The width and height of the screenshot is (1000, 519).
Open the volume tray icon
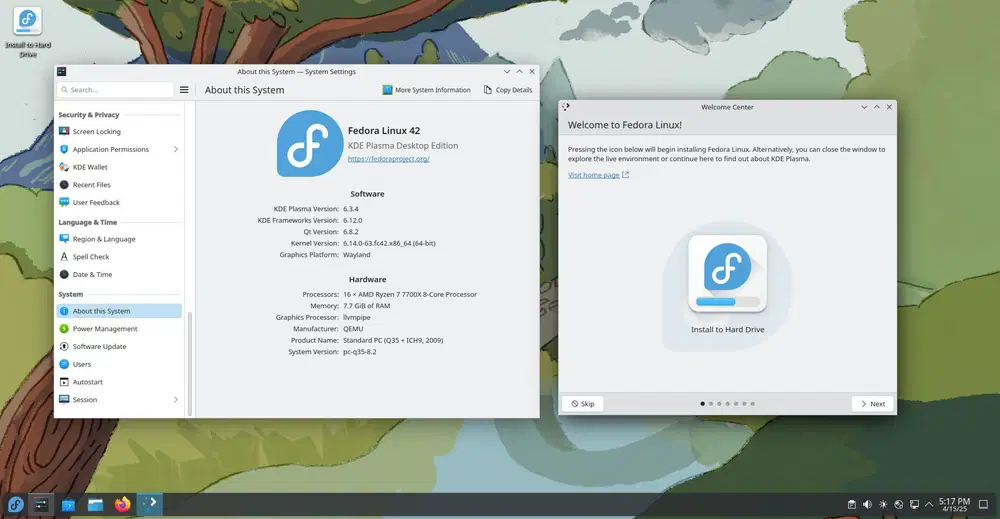867,504
